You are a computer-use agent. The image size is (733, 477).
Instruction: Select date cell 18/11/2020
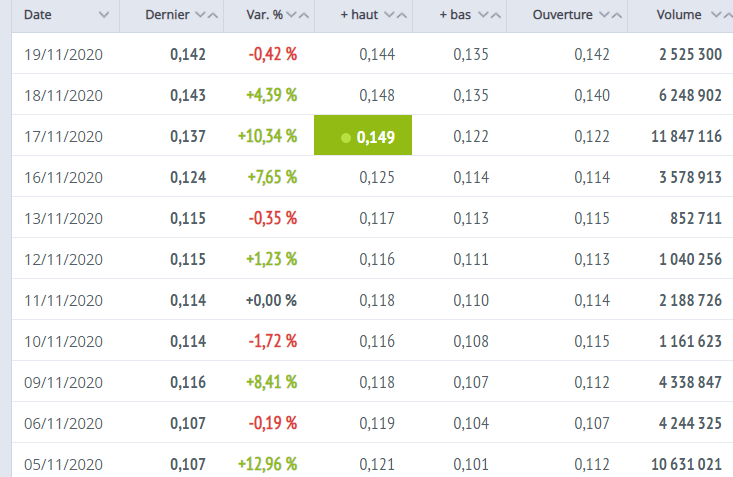click(x=64, y=96)
